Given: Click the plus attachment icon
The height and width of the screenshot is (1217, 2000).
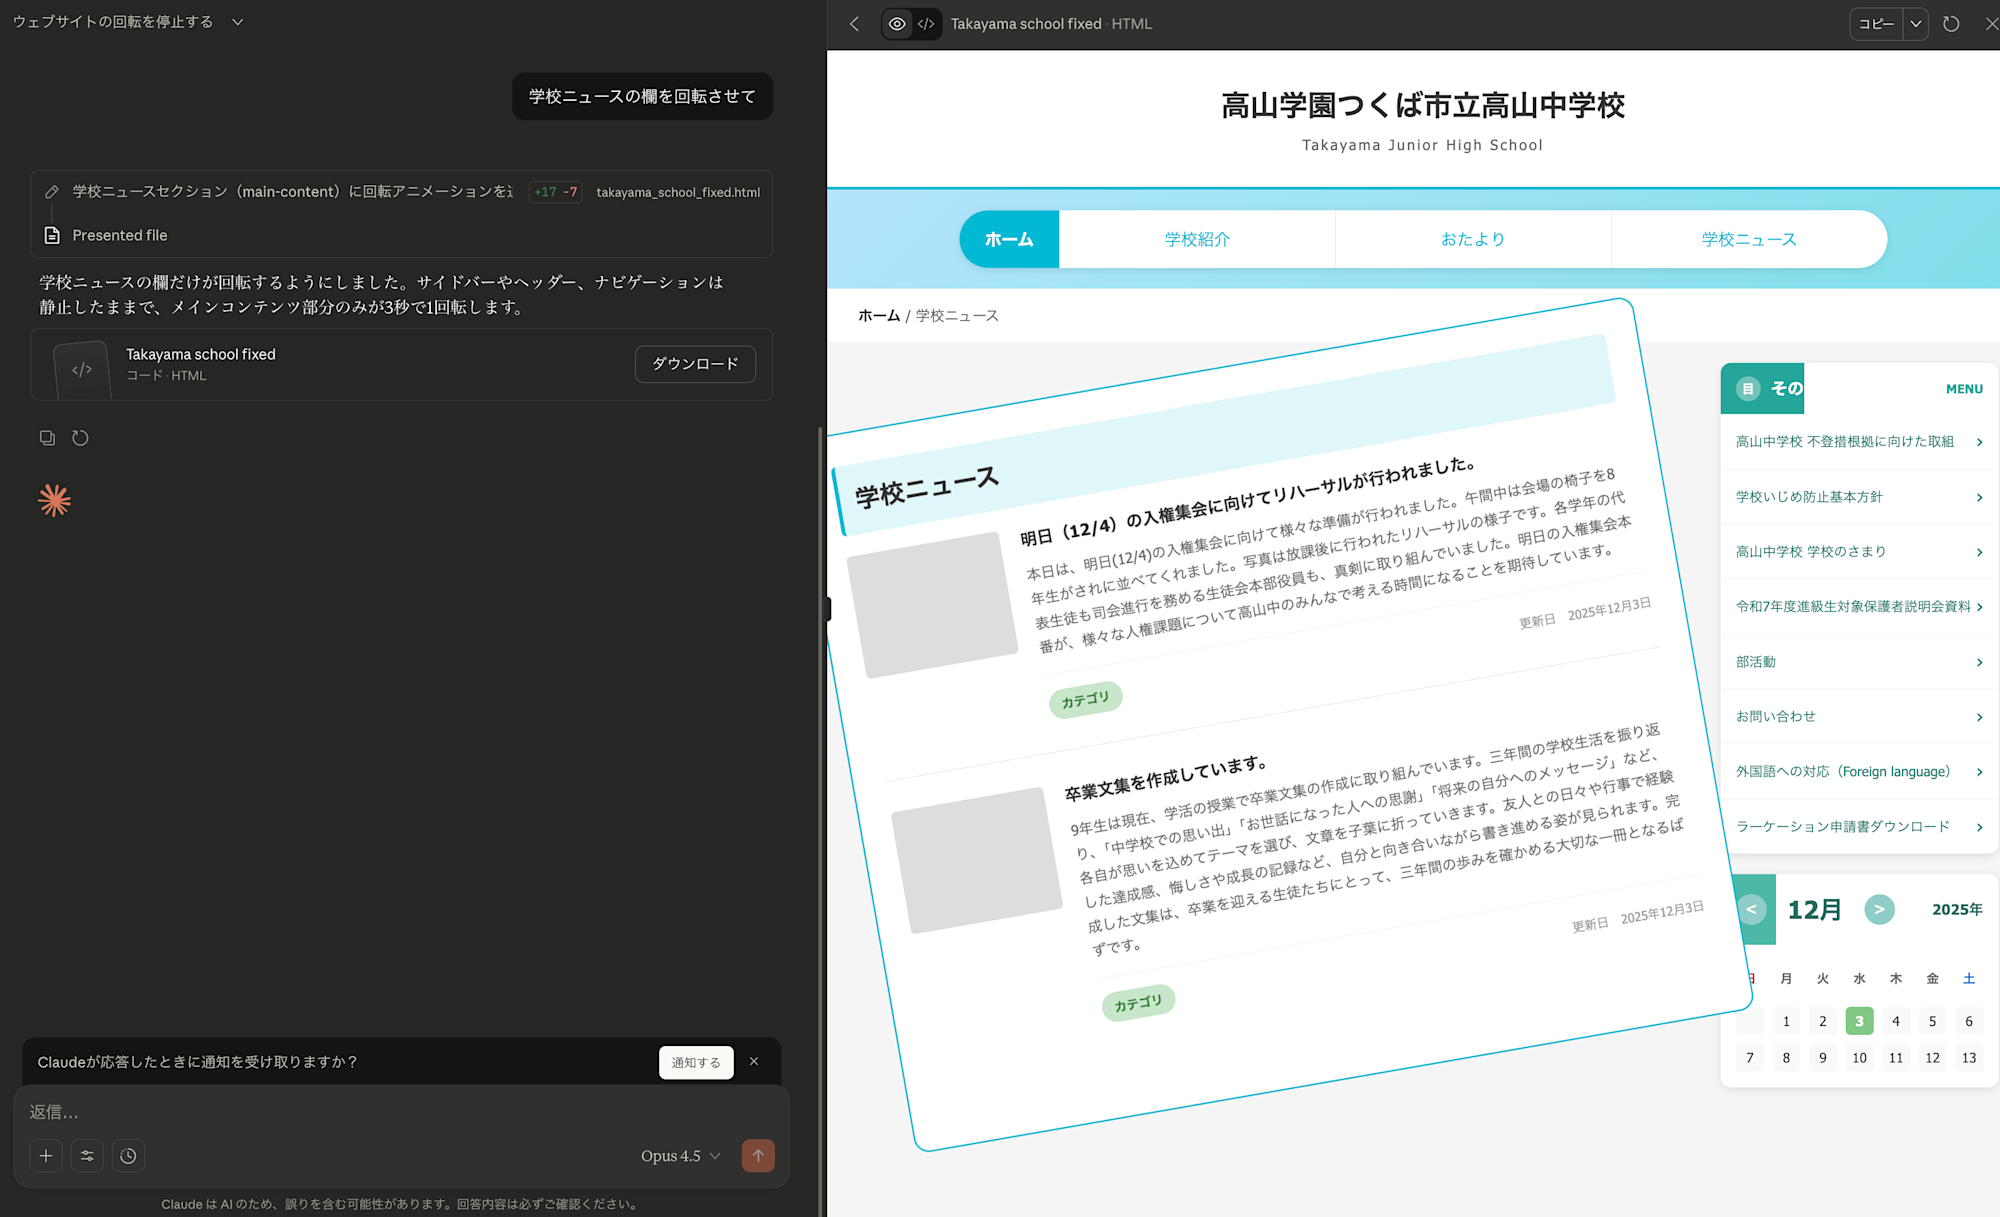Looking at the screenshot, I should [x=46, y=1156].
